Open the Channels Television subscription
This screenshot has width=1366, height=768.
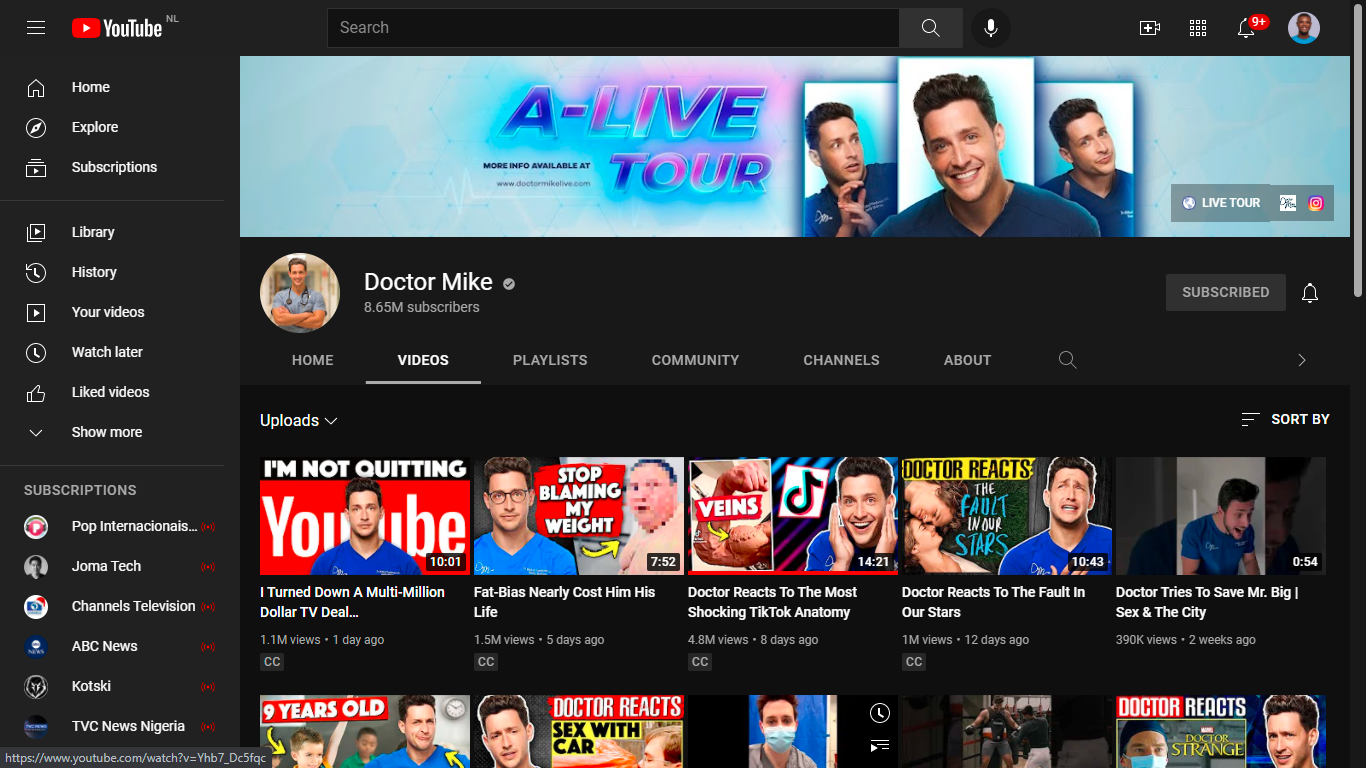(x=112, y=606)
